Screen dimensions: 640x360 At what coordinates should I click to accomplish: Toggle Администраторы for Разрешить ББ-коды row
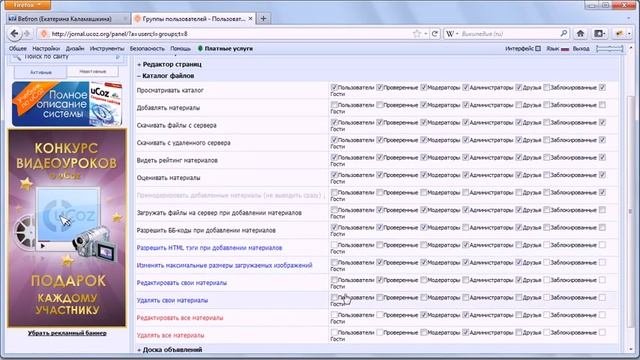466,227
